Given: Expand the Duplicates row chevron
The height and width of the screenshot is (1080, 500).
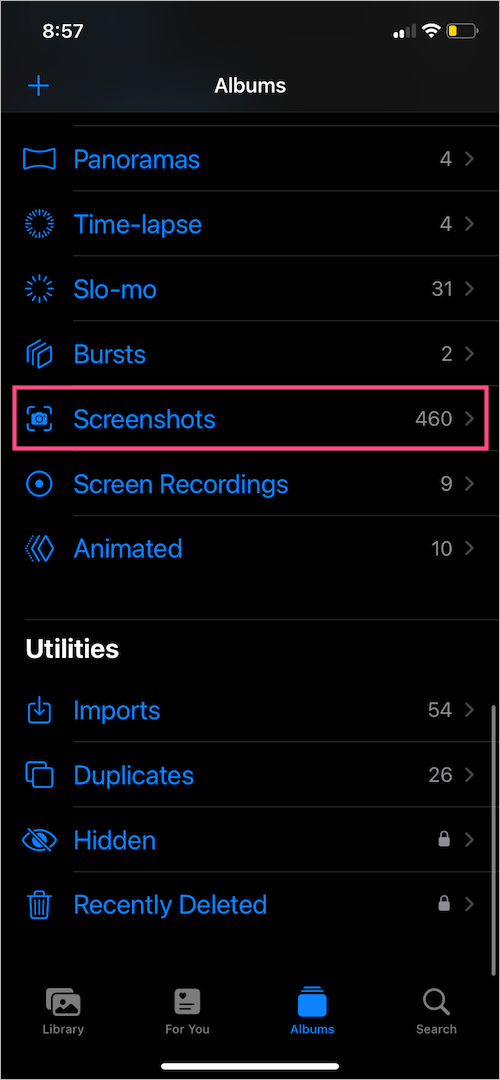Looking at the screenshot, I should pyautogui.click(x=470, y=775).
